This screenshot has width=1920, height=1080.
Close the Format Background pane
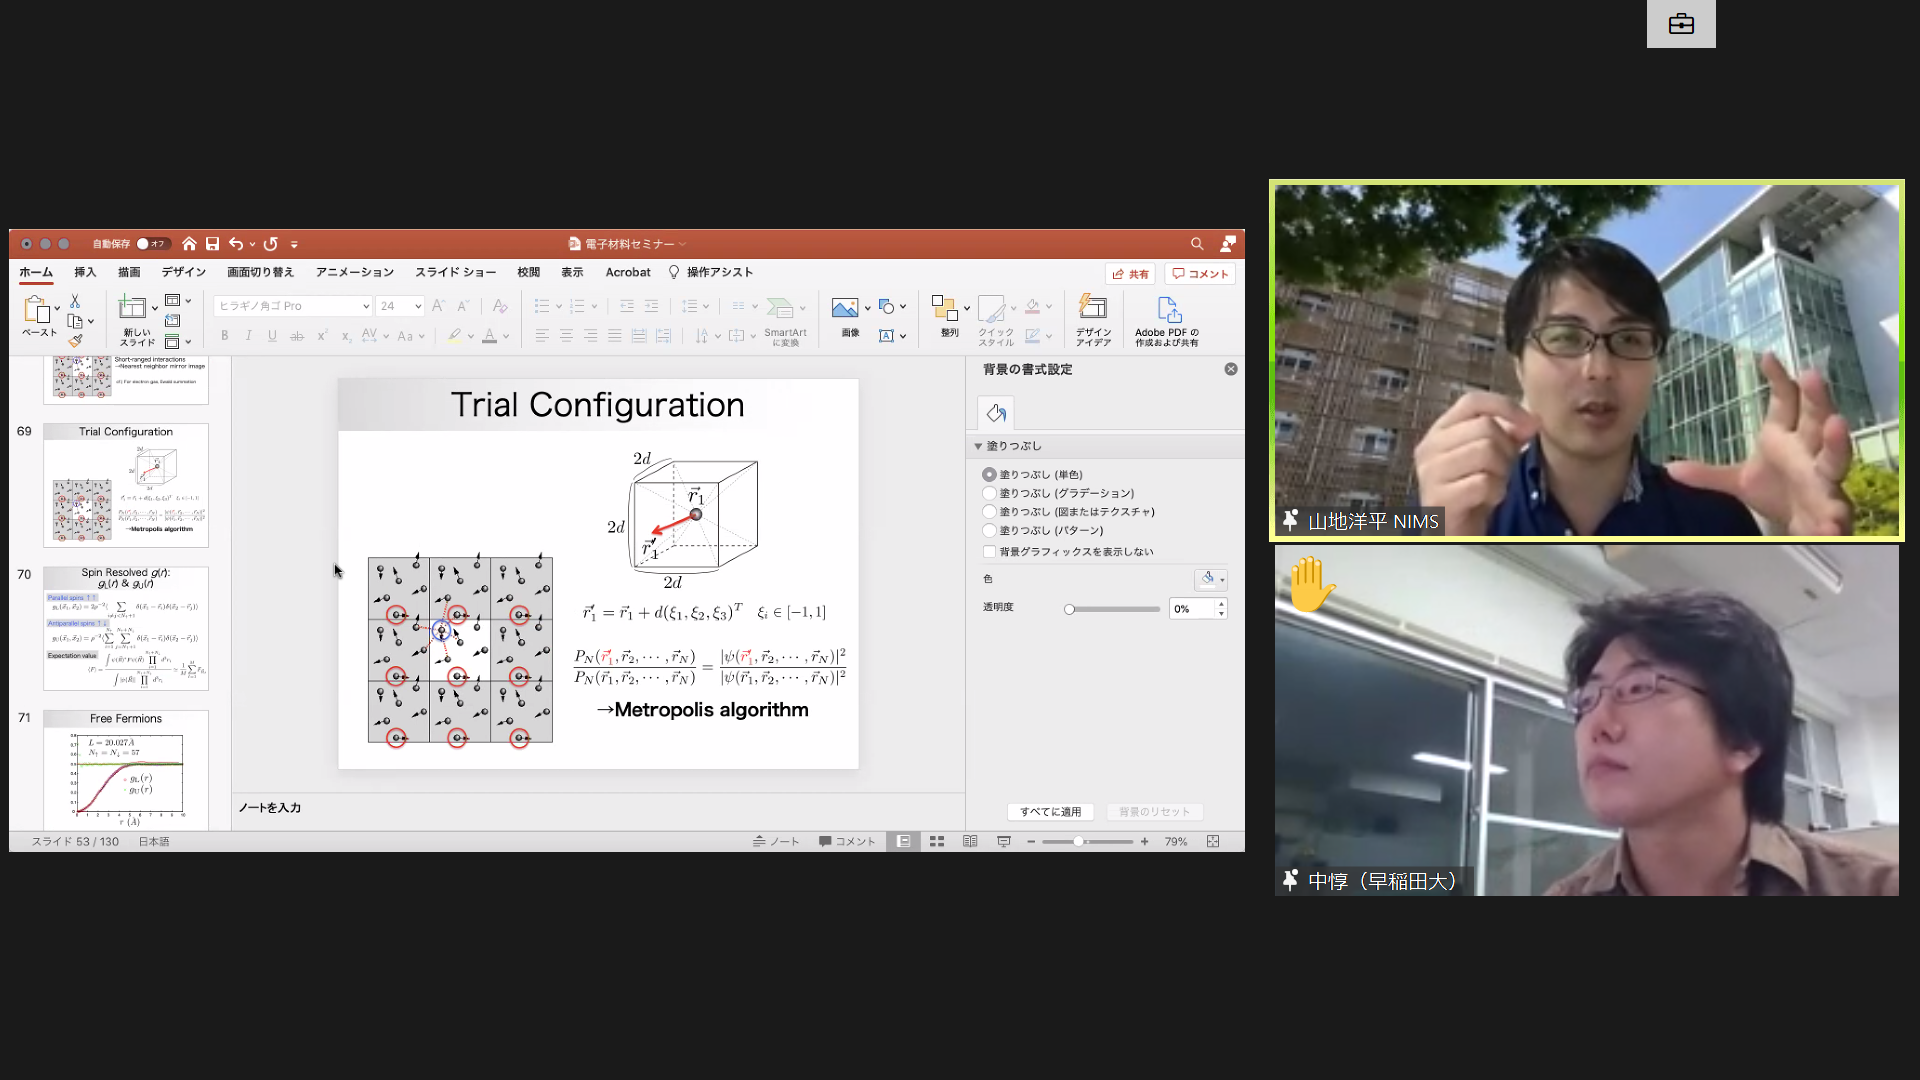(1231, 369)
